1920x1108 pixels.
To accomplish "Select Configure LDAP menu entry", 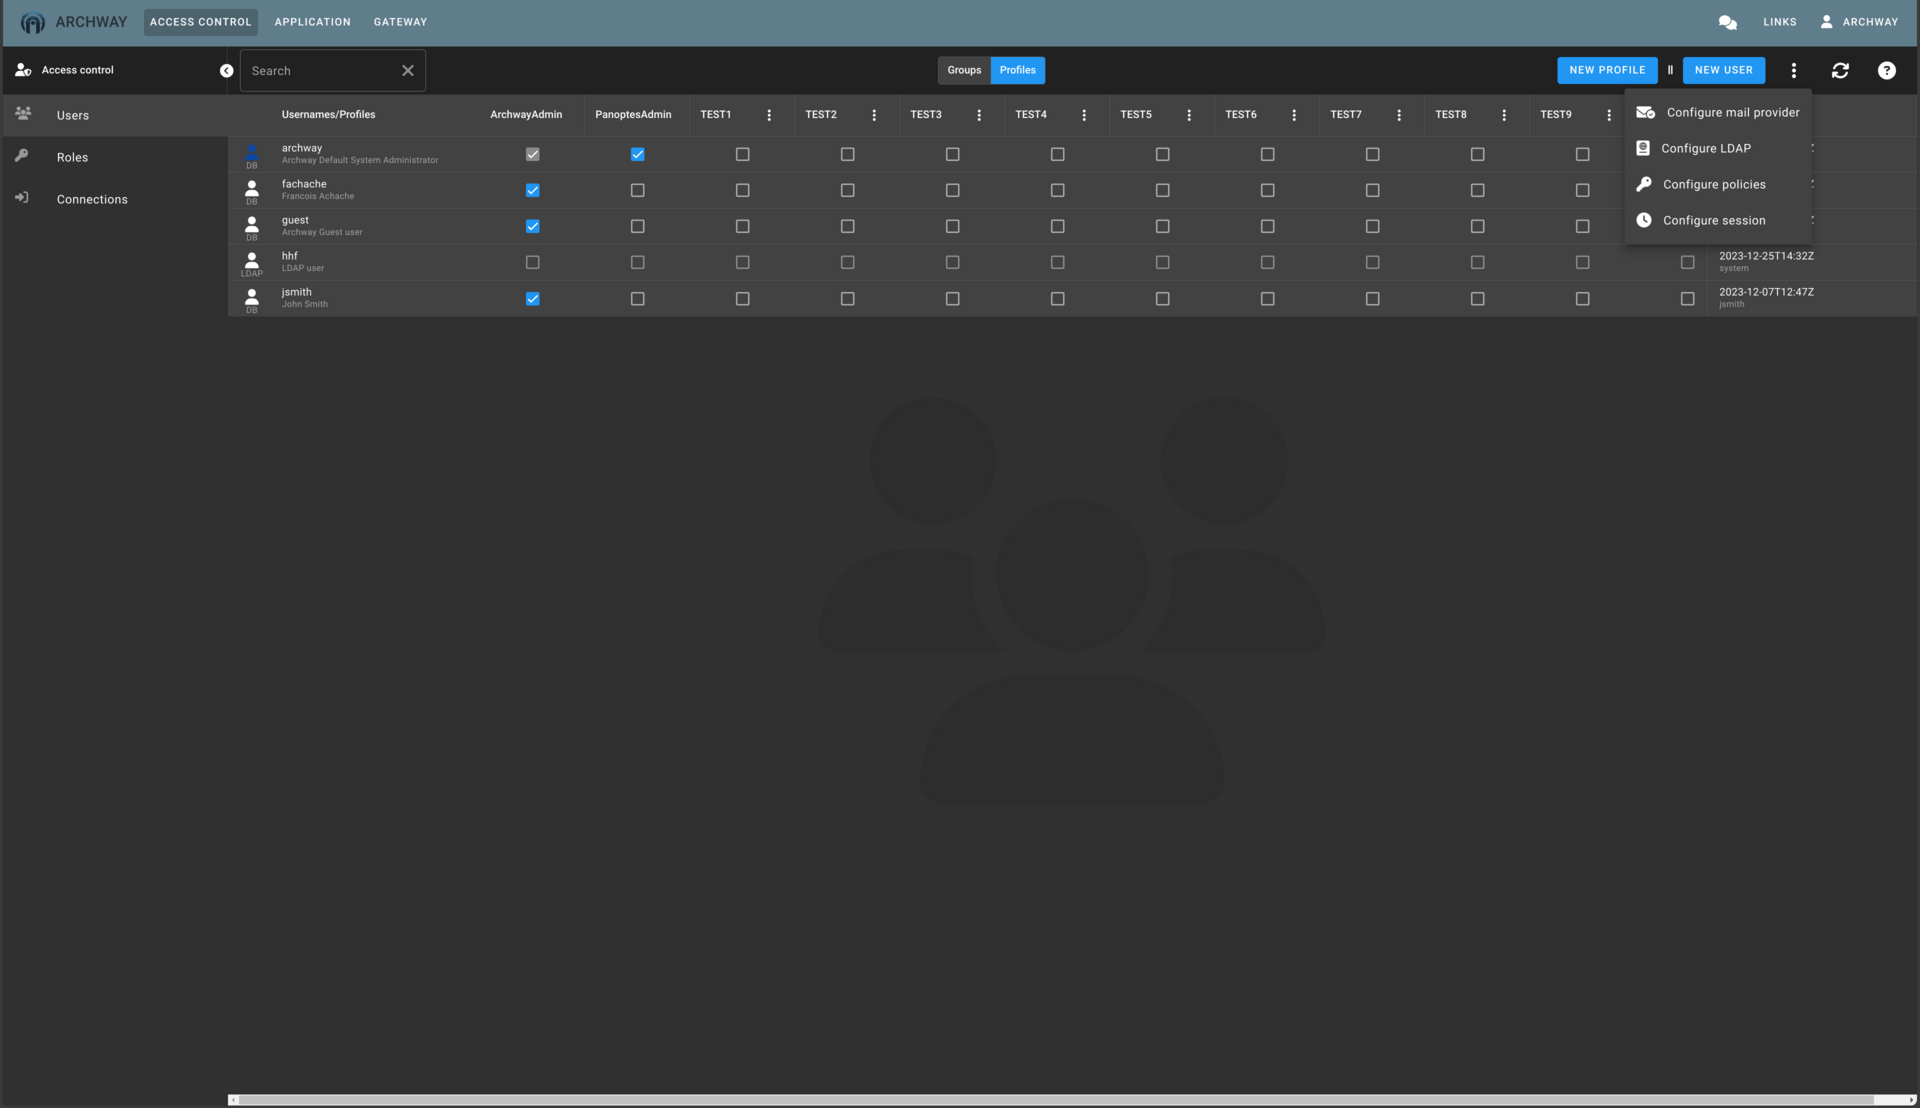I will (x=1718, y=148).
